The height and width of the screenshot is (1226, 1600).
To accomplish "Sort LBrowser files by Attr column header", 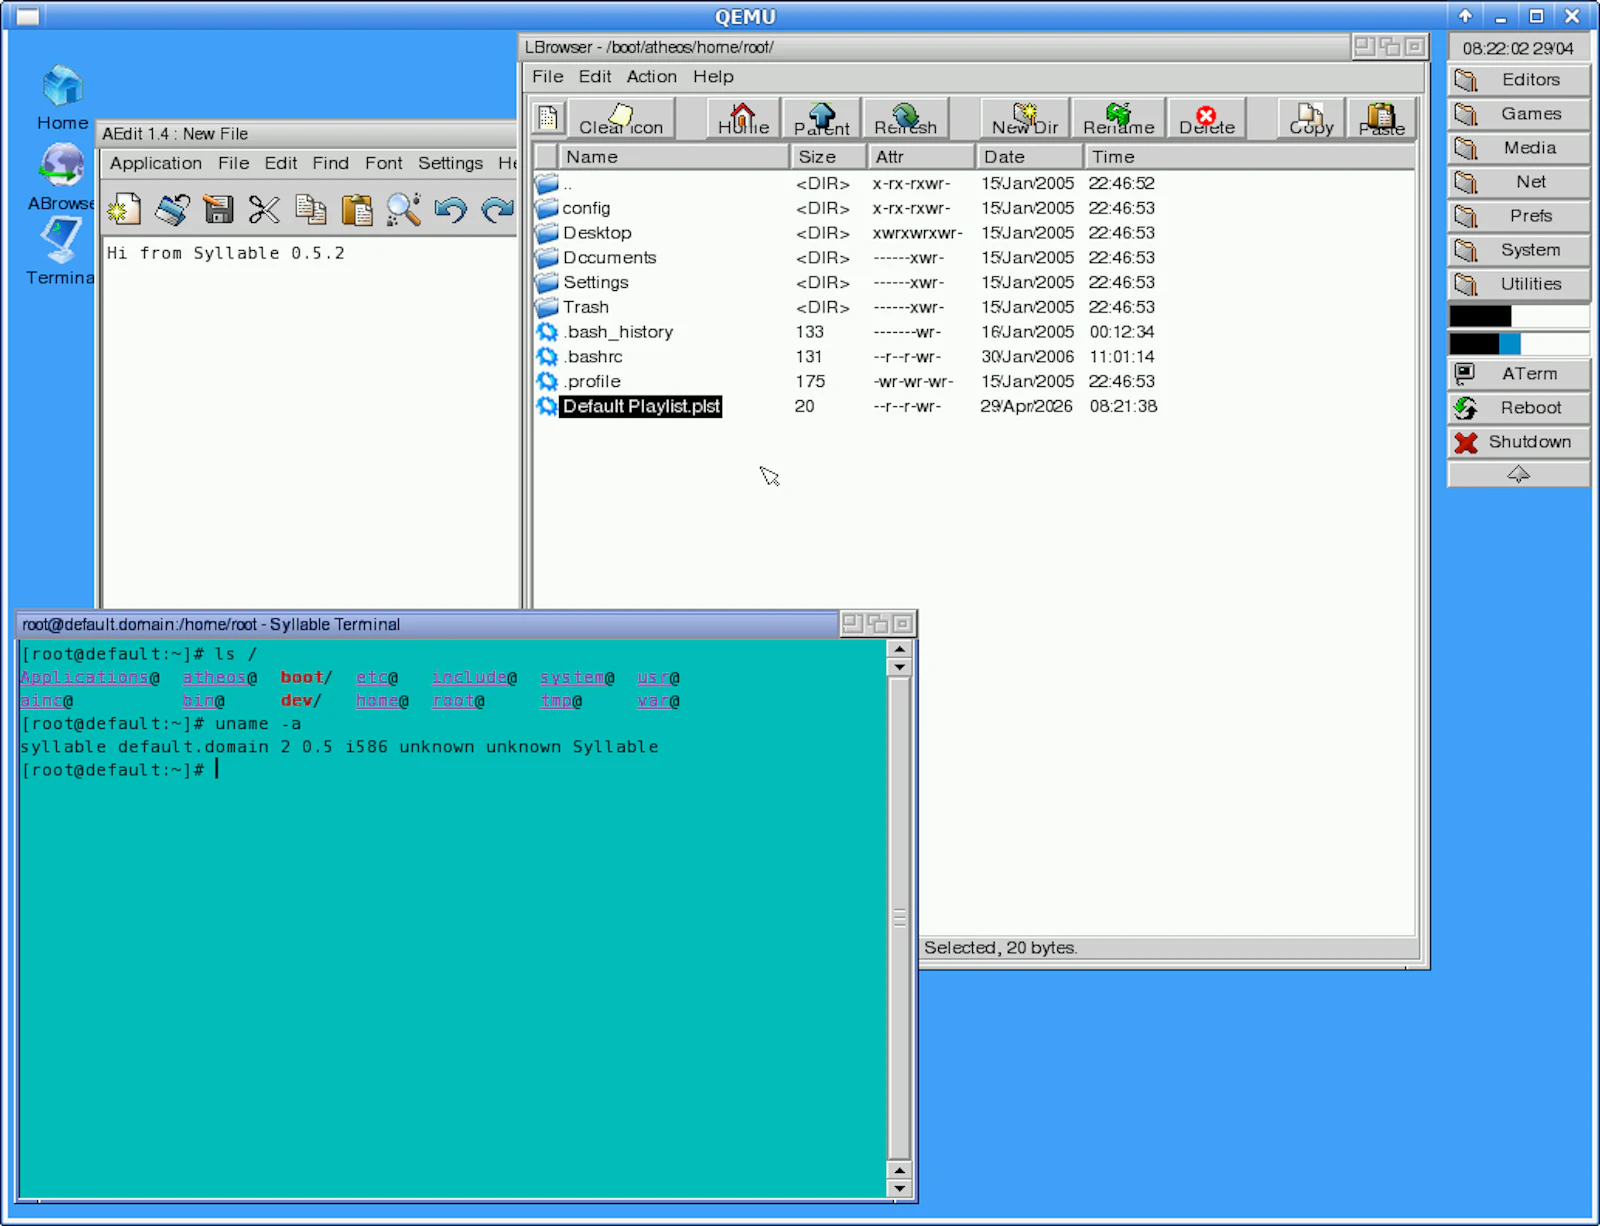I will (x=921, y=157).
